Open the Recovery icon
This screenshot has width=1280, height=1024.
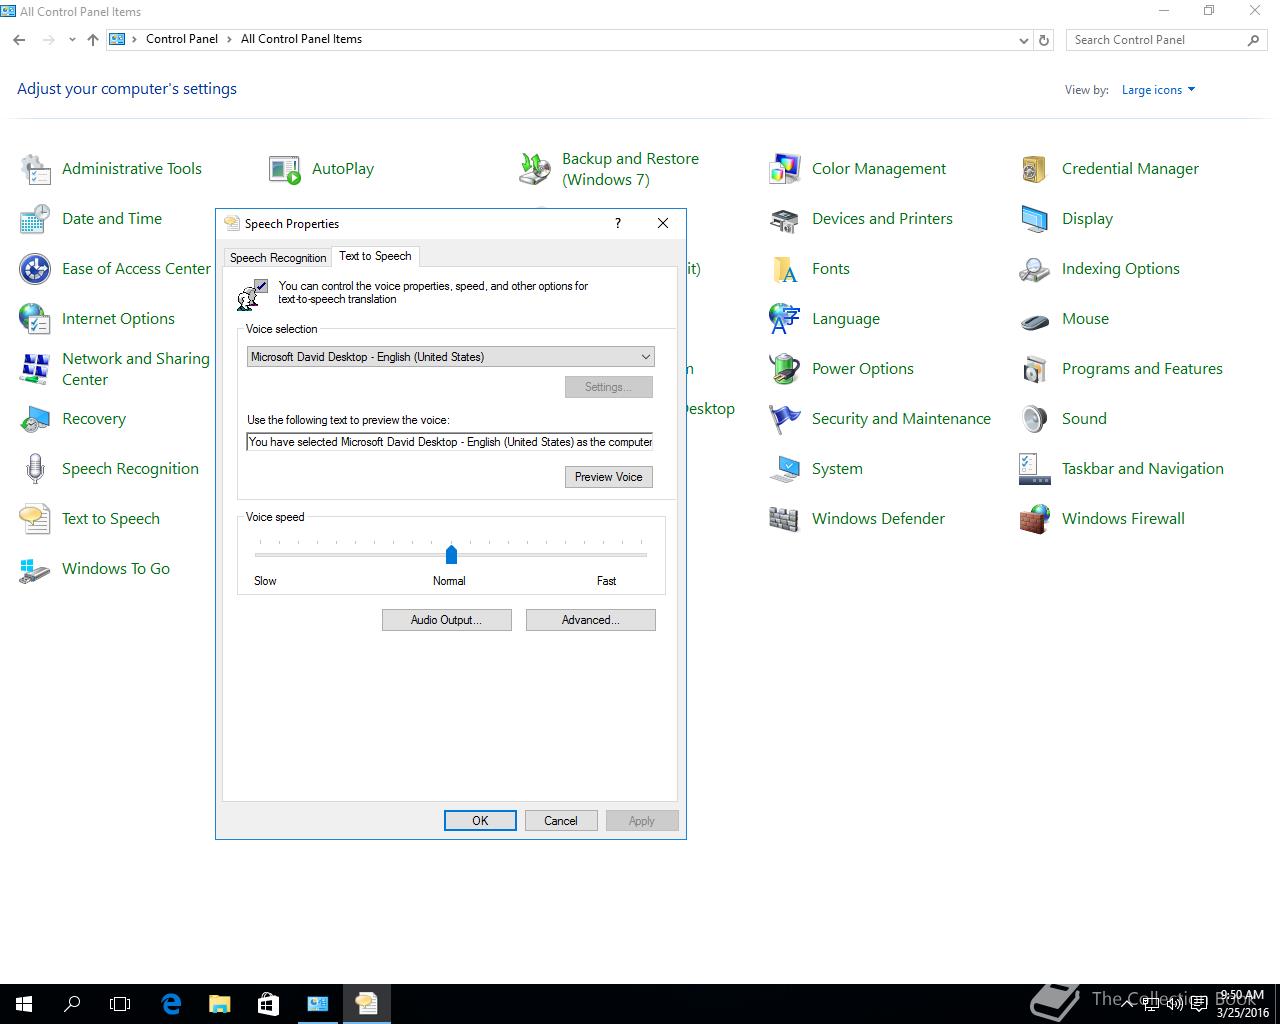click(x=35, y=419)
